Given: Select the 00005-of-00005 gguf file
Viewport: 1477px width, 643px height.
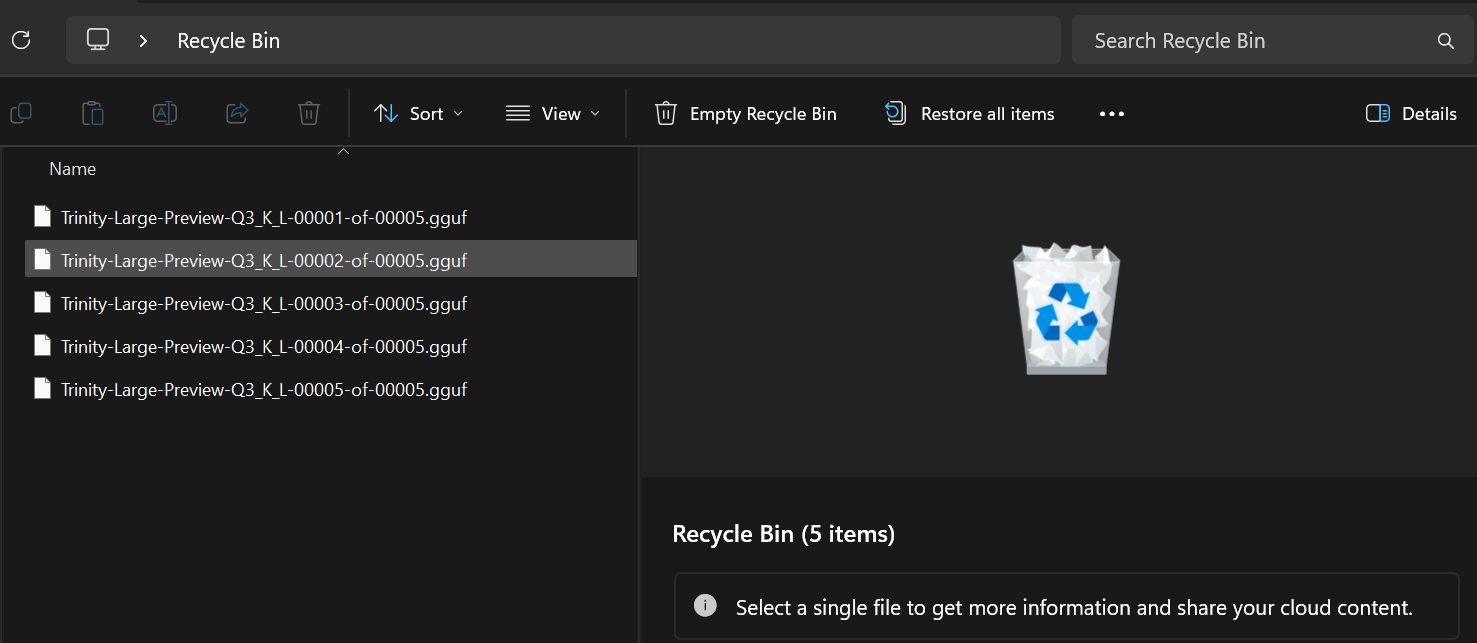Looking at the screenshot, I should coord(264,389).
